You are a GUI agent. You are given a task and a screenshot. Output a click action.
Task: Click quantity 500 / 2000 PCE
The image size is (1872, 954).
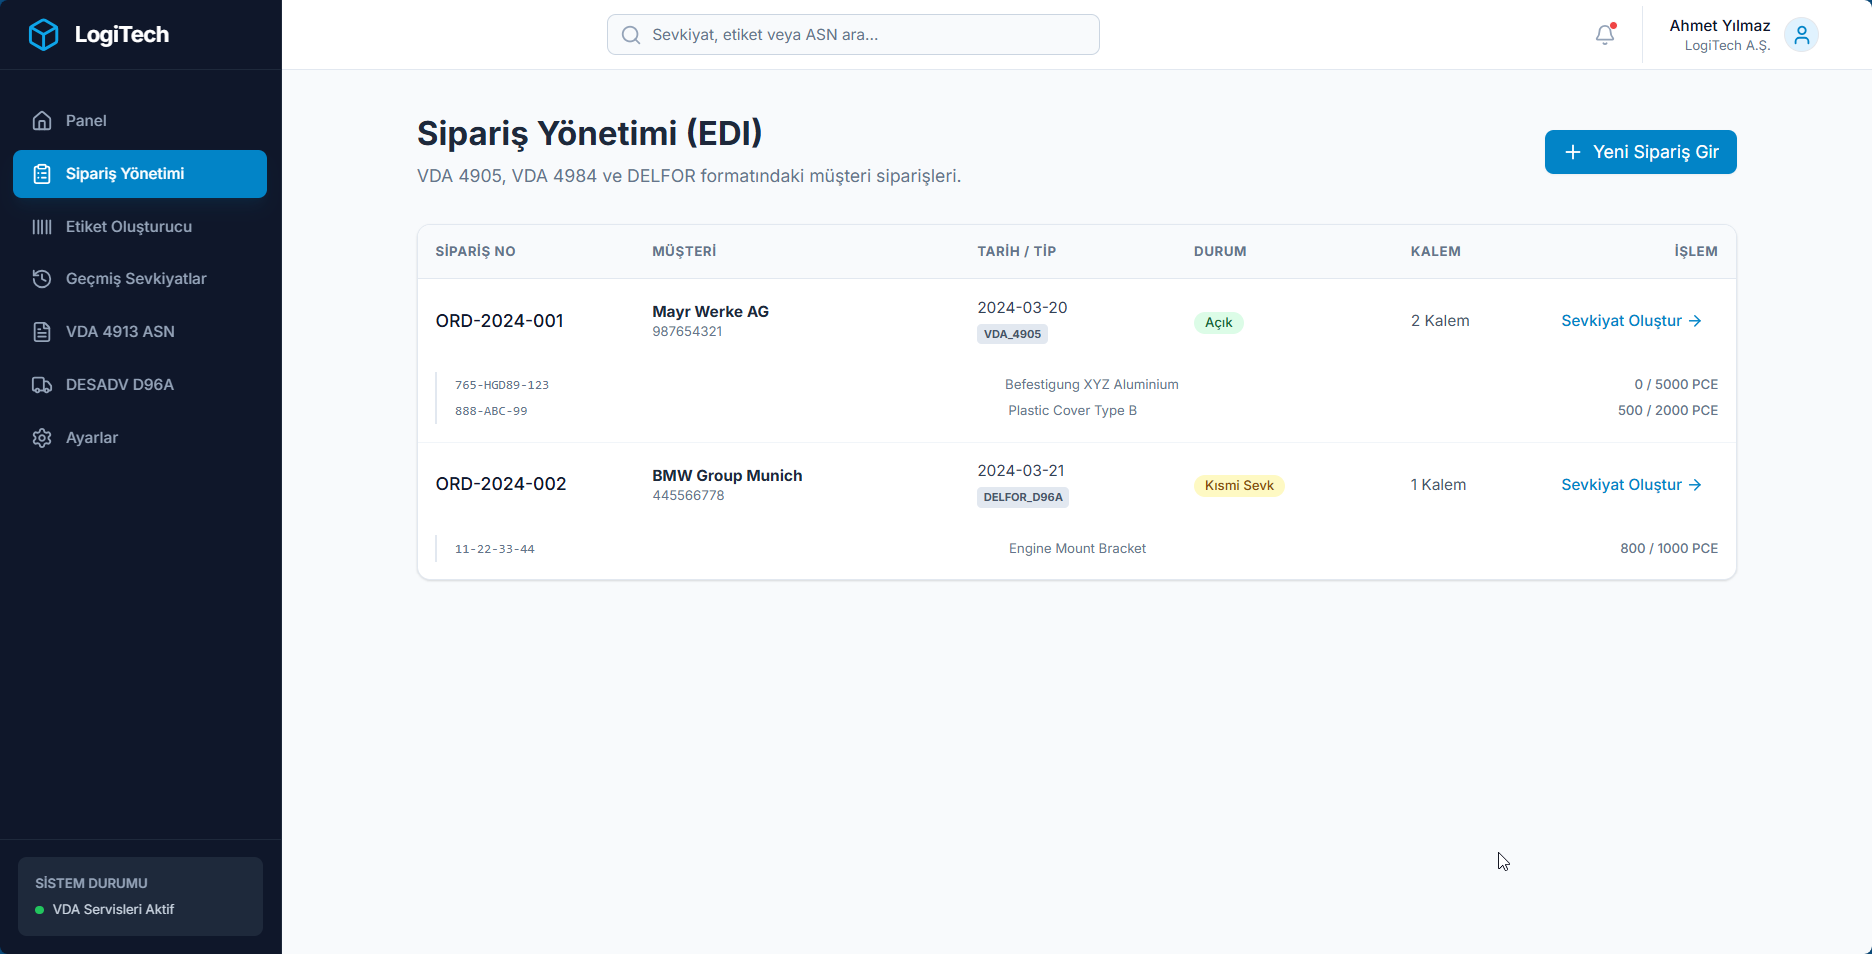1668,411
